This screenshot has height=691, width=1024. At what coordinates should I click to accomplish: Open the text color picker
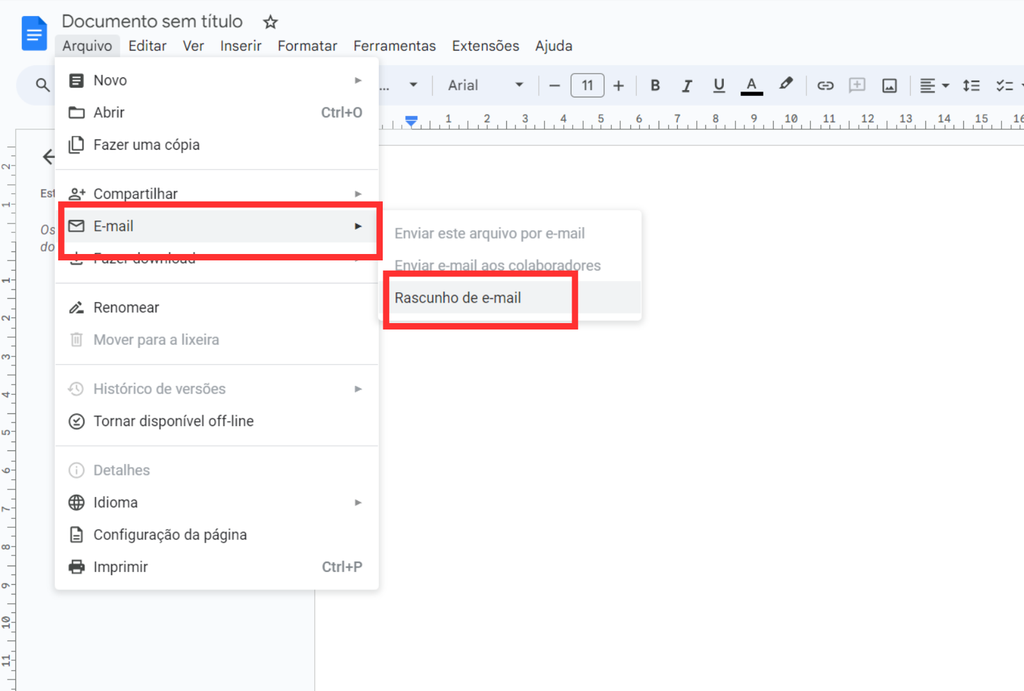pos(752,86)
